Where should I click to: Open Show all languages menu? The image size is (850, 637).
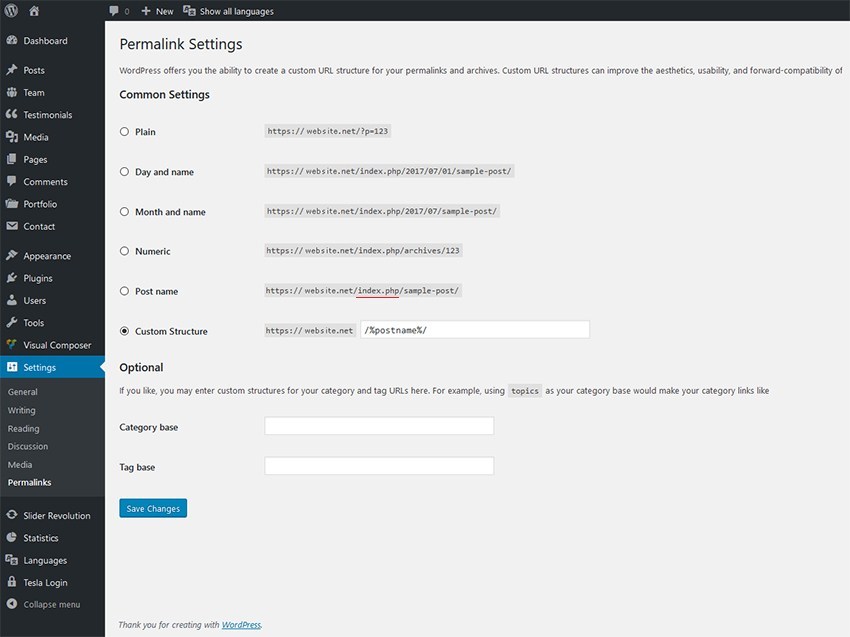pyautogui.click(x=228, y=11)
